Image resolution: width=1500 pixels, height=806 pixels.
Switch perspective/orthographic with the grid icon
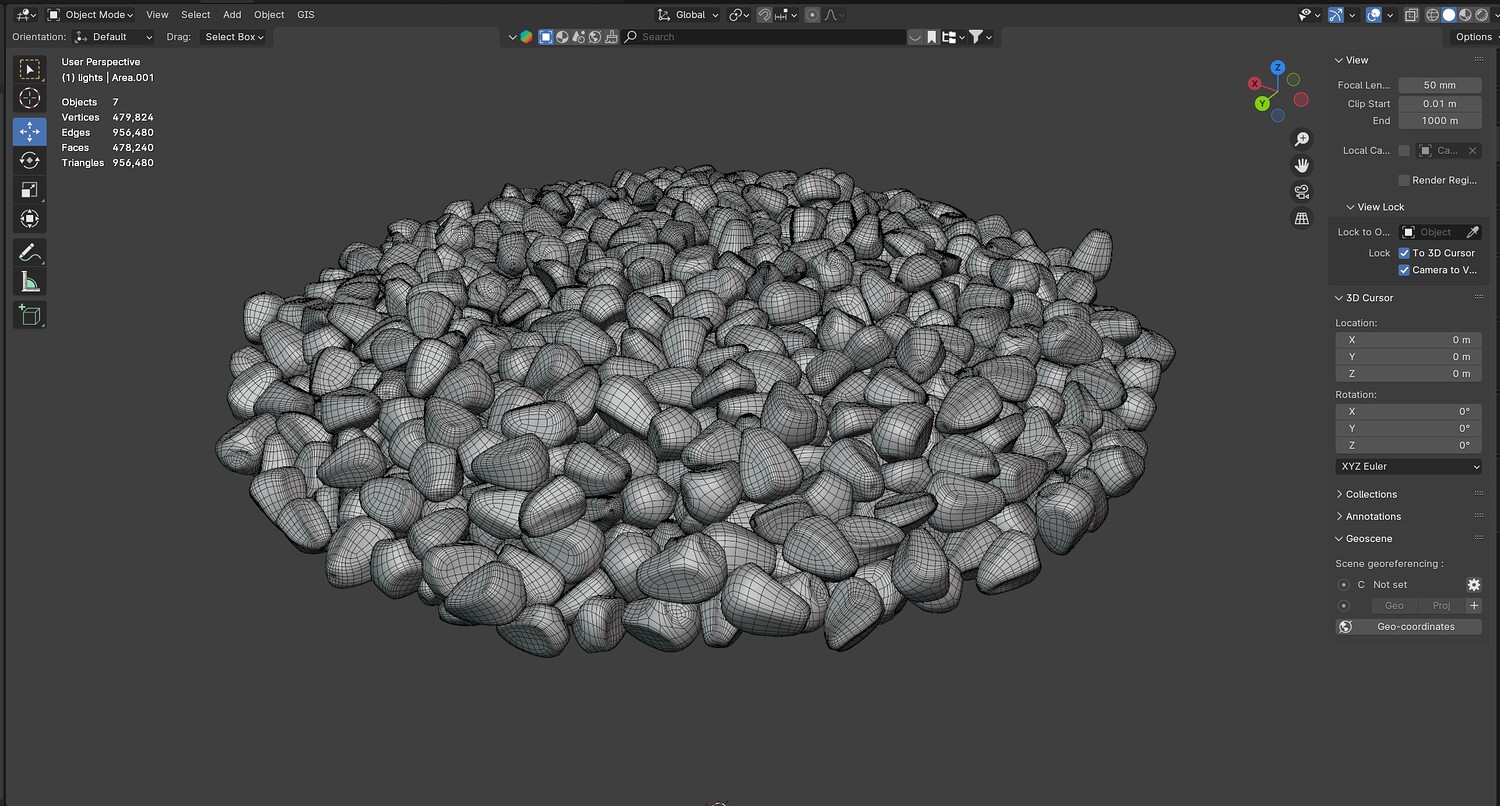pyautogui.click(x=1301, y=218)
